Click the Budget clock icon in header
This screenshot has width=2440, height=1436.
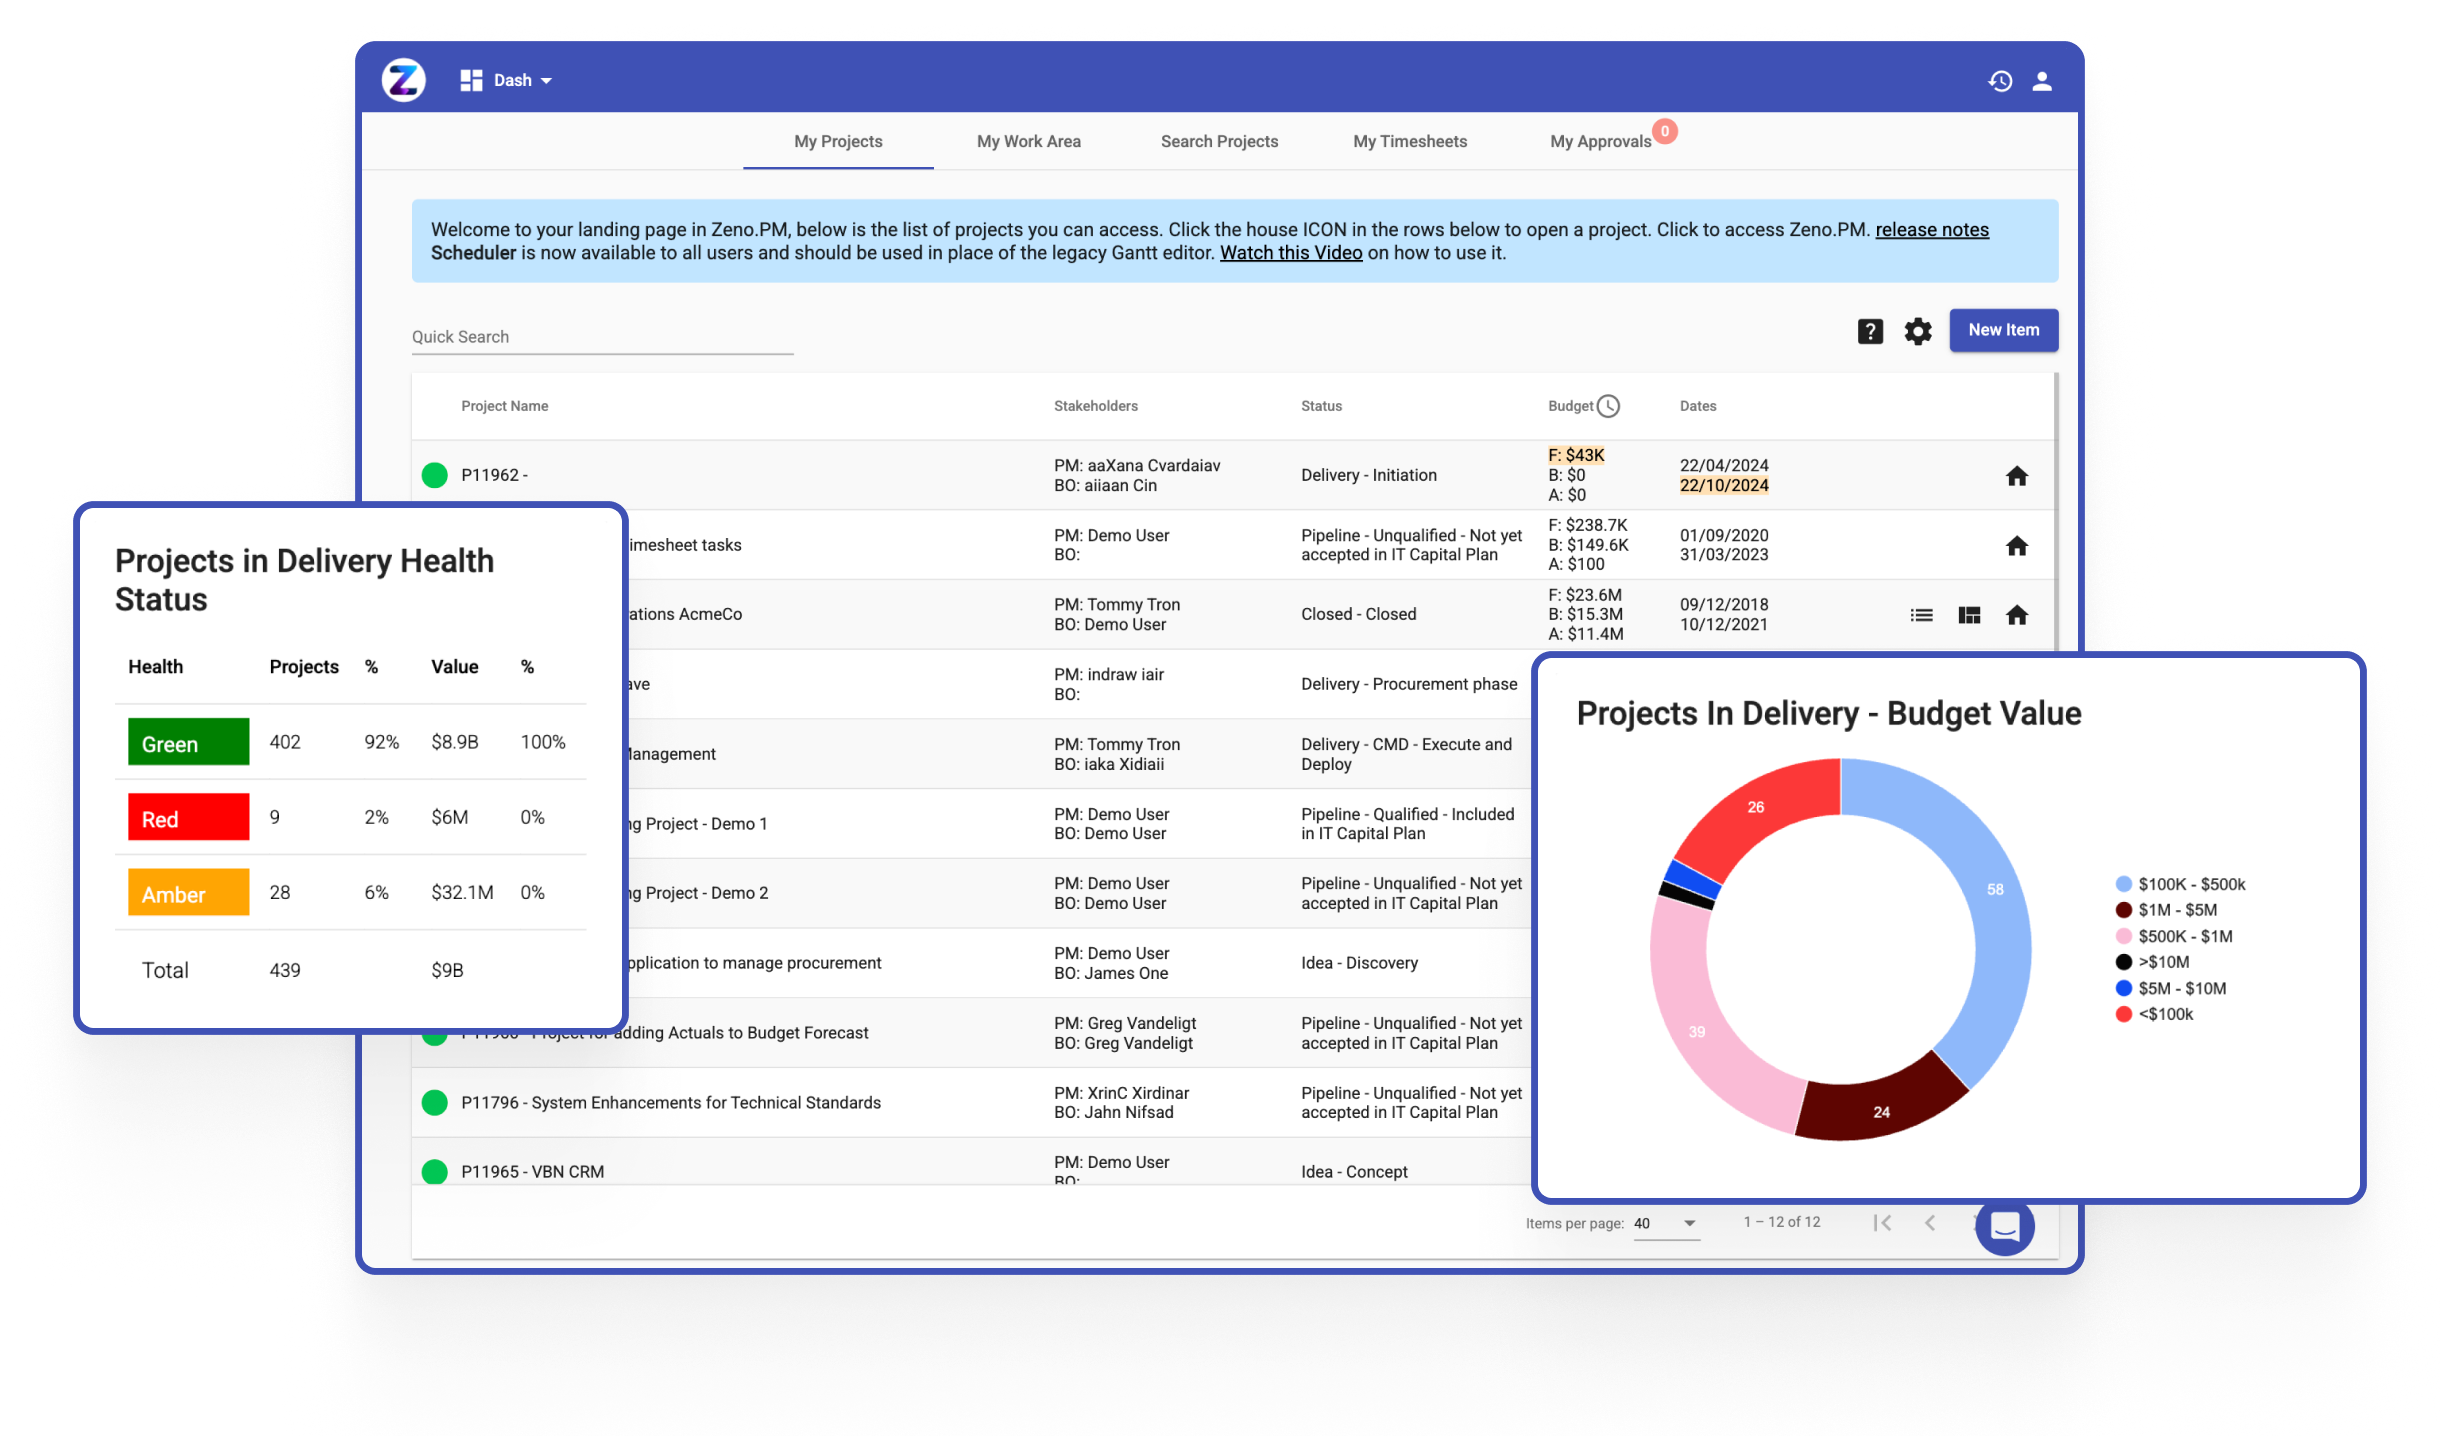pyautogui.click(x=1608, y=406)
